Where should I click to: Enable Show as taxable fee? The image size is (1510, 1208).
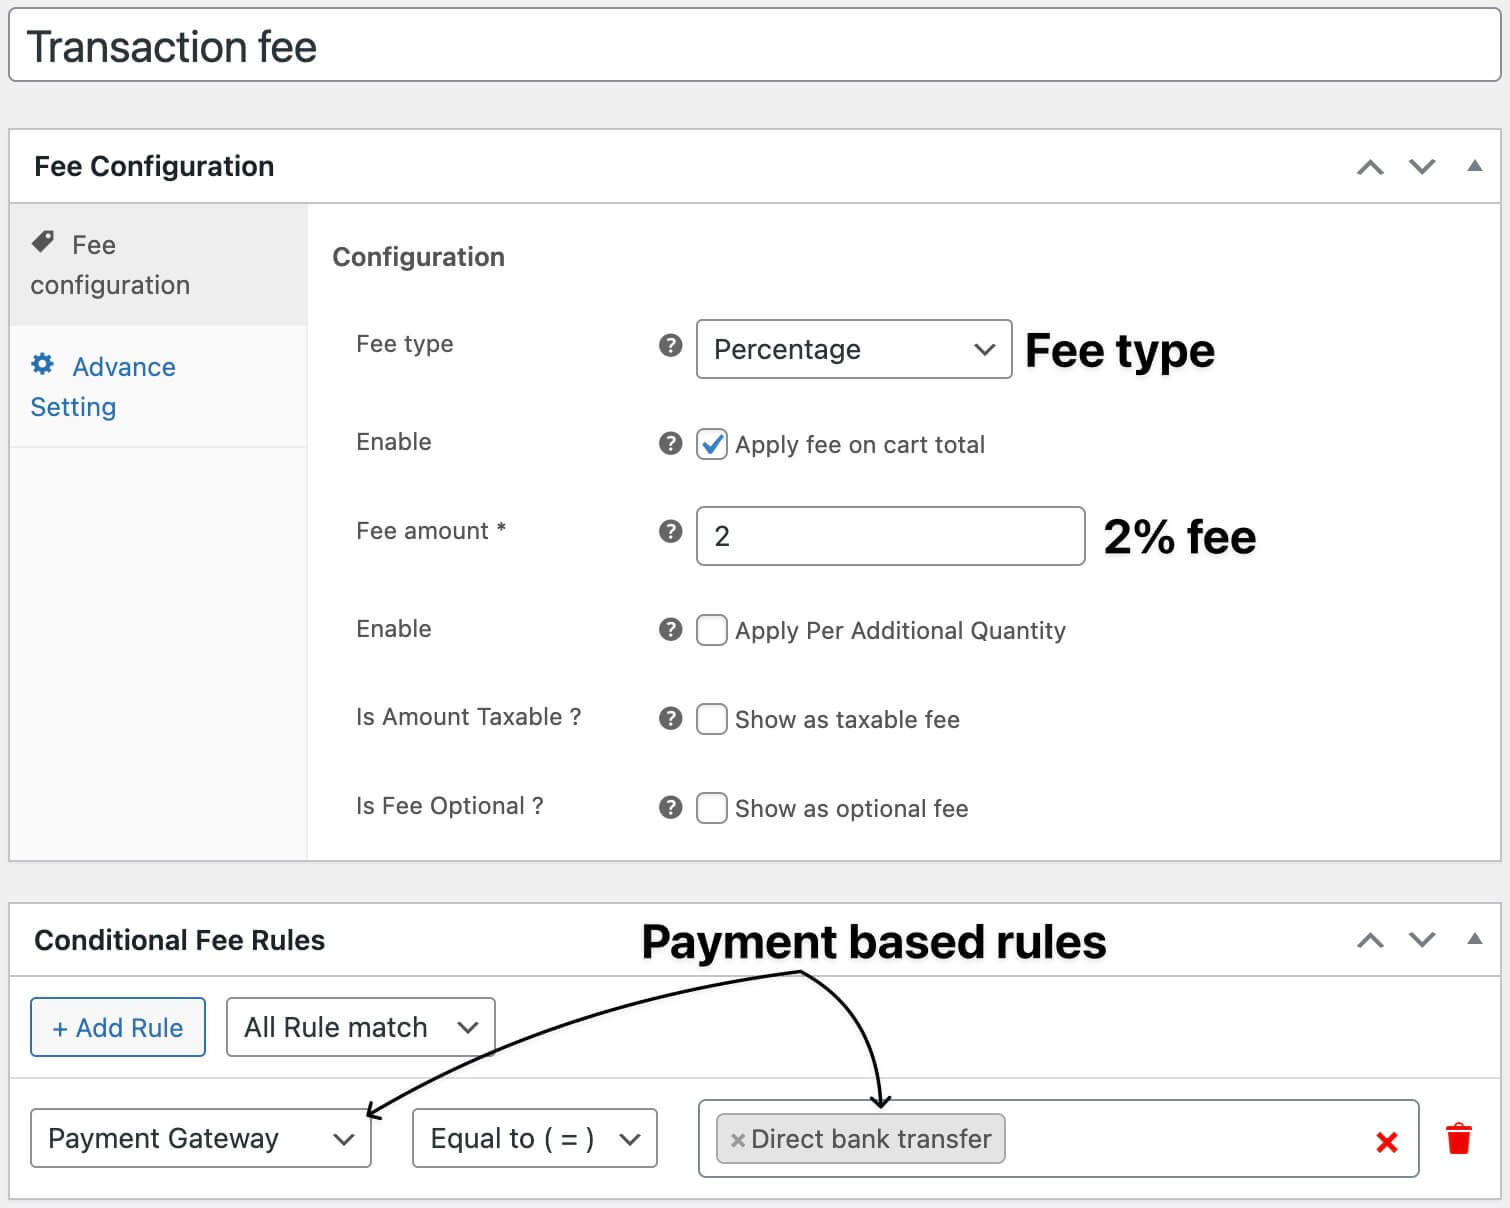coord(712,719)
